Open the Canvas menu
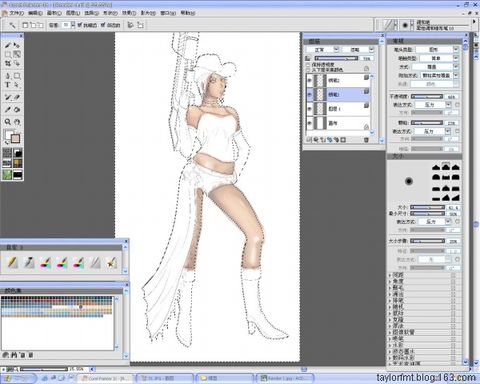This screenshot has height=384, width=480. click(x=54, y=13)
